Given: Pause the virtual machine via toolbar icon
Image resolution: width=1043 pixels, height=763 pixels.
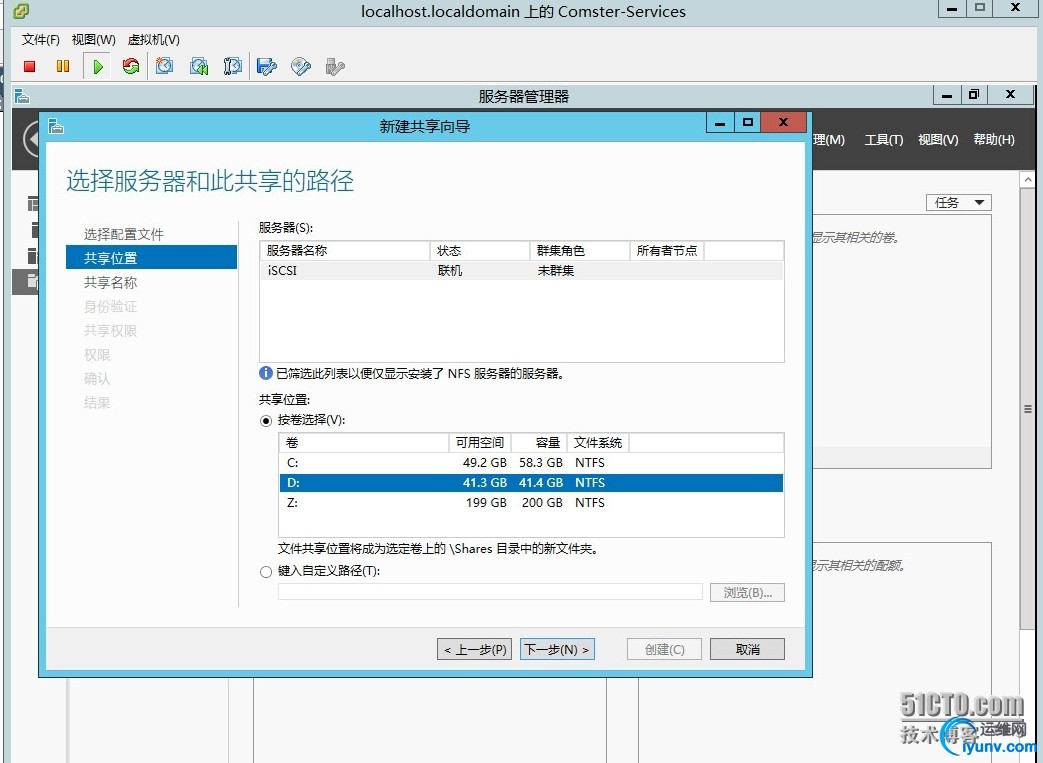Looking at the screenshot, I should click(x=63, y=66).
